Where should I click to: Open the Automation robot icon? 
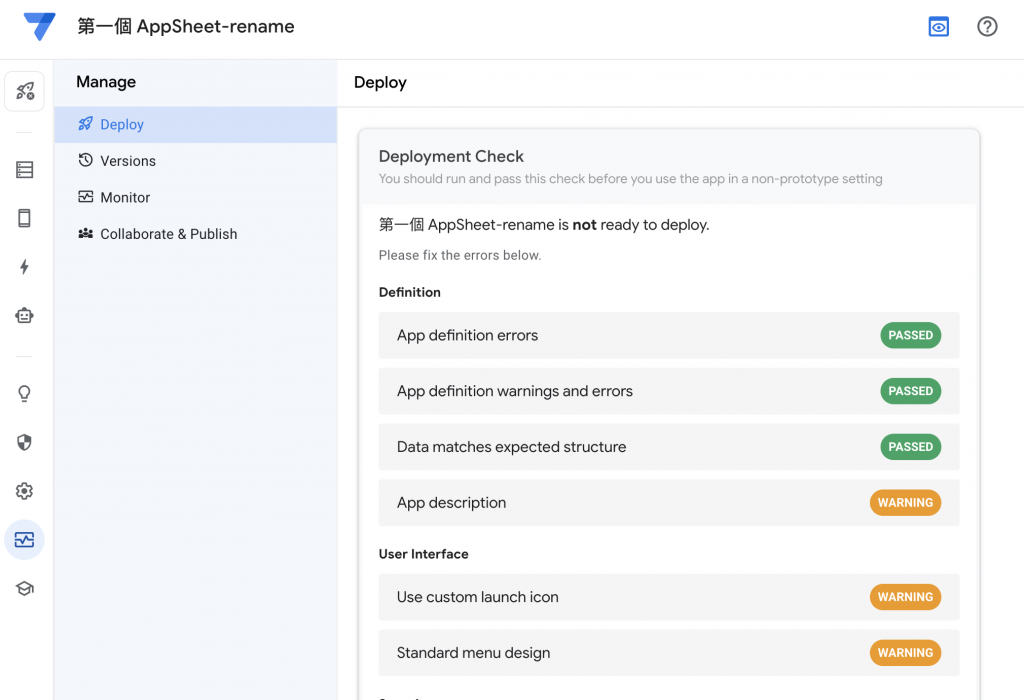pos(25,315)
